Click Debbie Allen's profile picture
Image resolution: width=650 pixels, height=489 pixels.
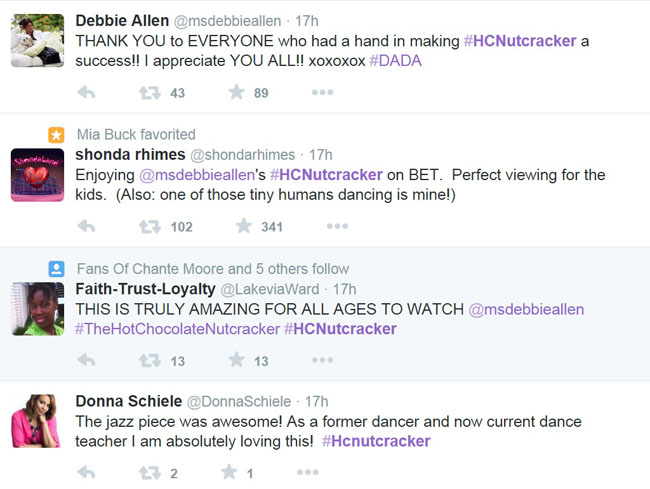tap(38, 42)
